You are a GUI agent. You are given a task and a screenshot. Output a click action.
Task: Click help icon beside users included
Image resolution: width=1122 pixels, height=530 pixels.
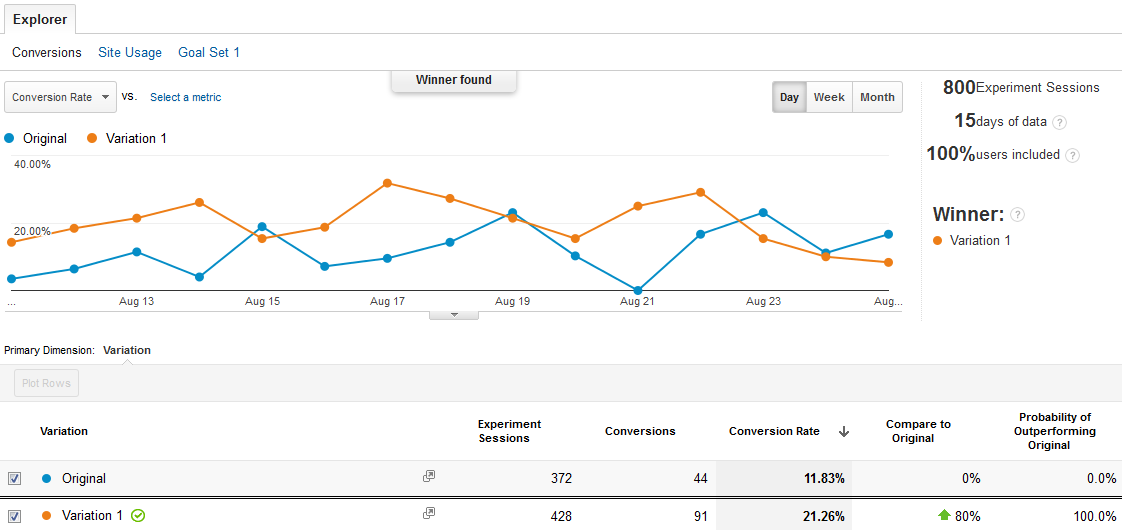point(1072,155)
